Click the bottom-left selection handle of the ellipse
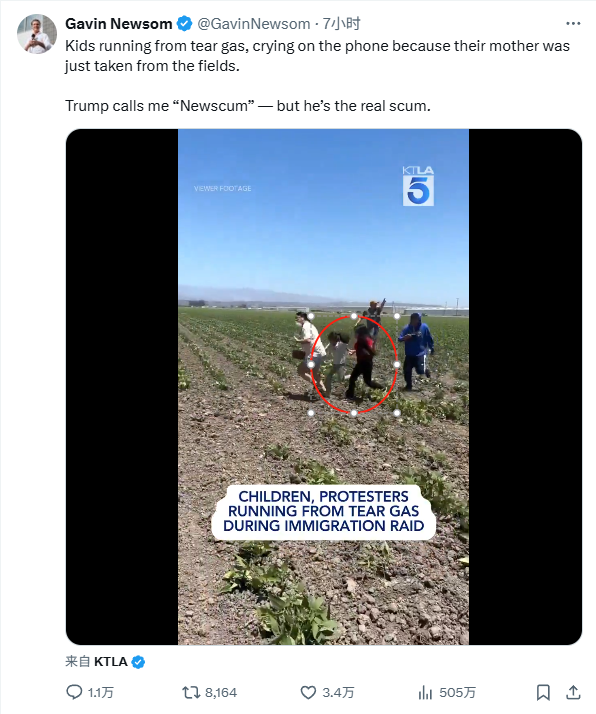The image size is (596, 714). [311, 413]
